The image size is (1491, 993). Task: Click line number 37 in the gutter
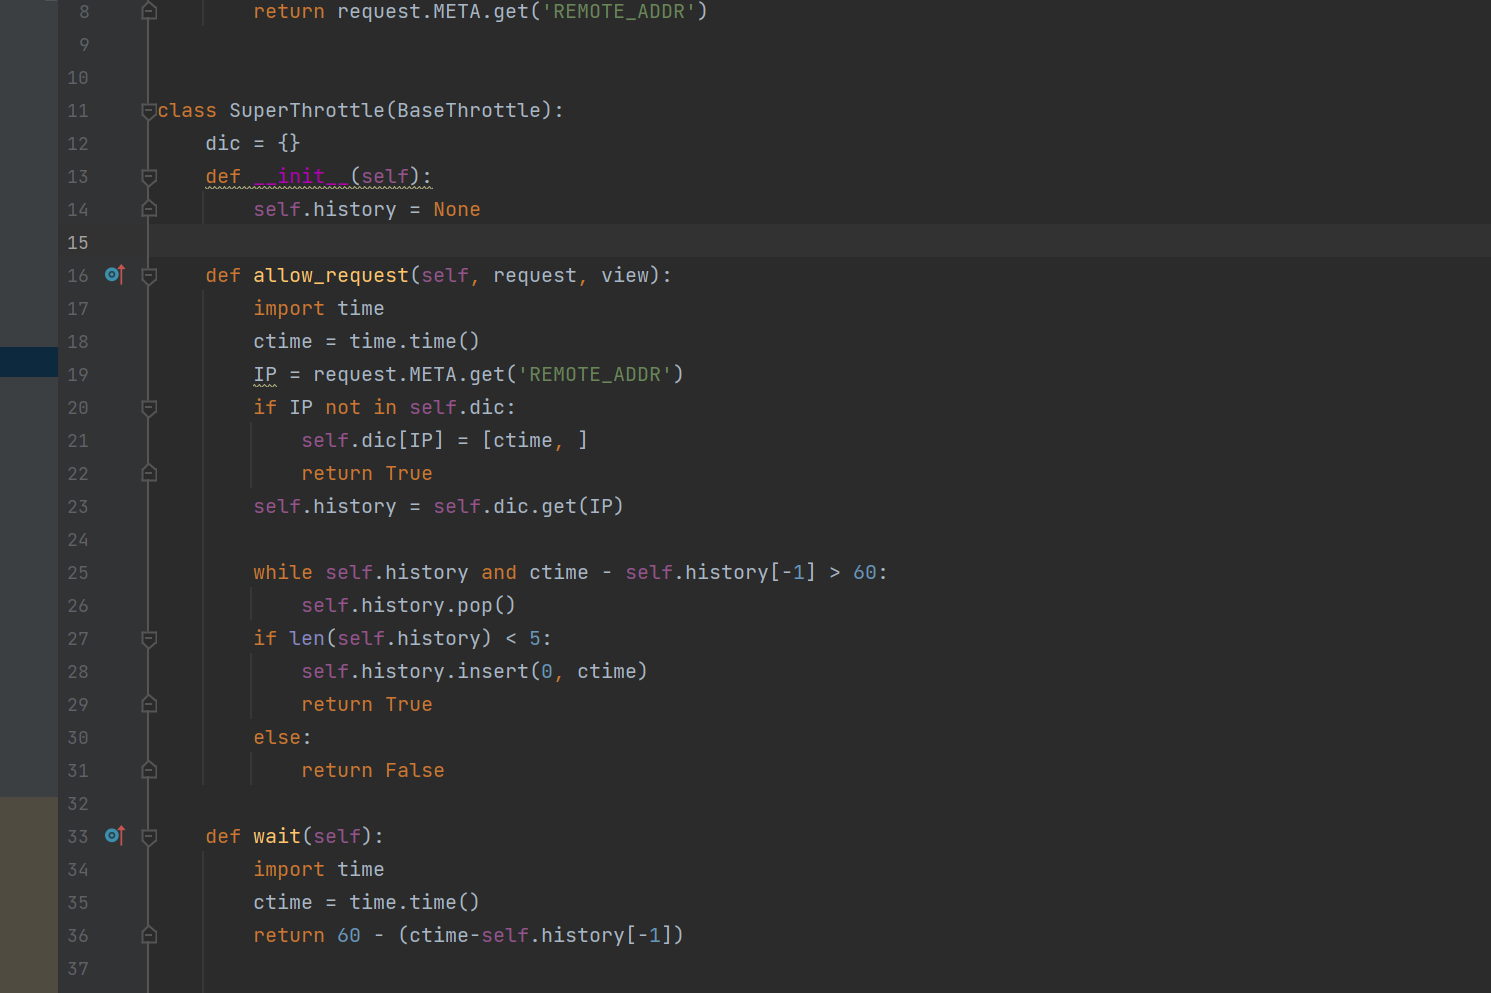[78, 968]
